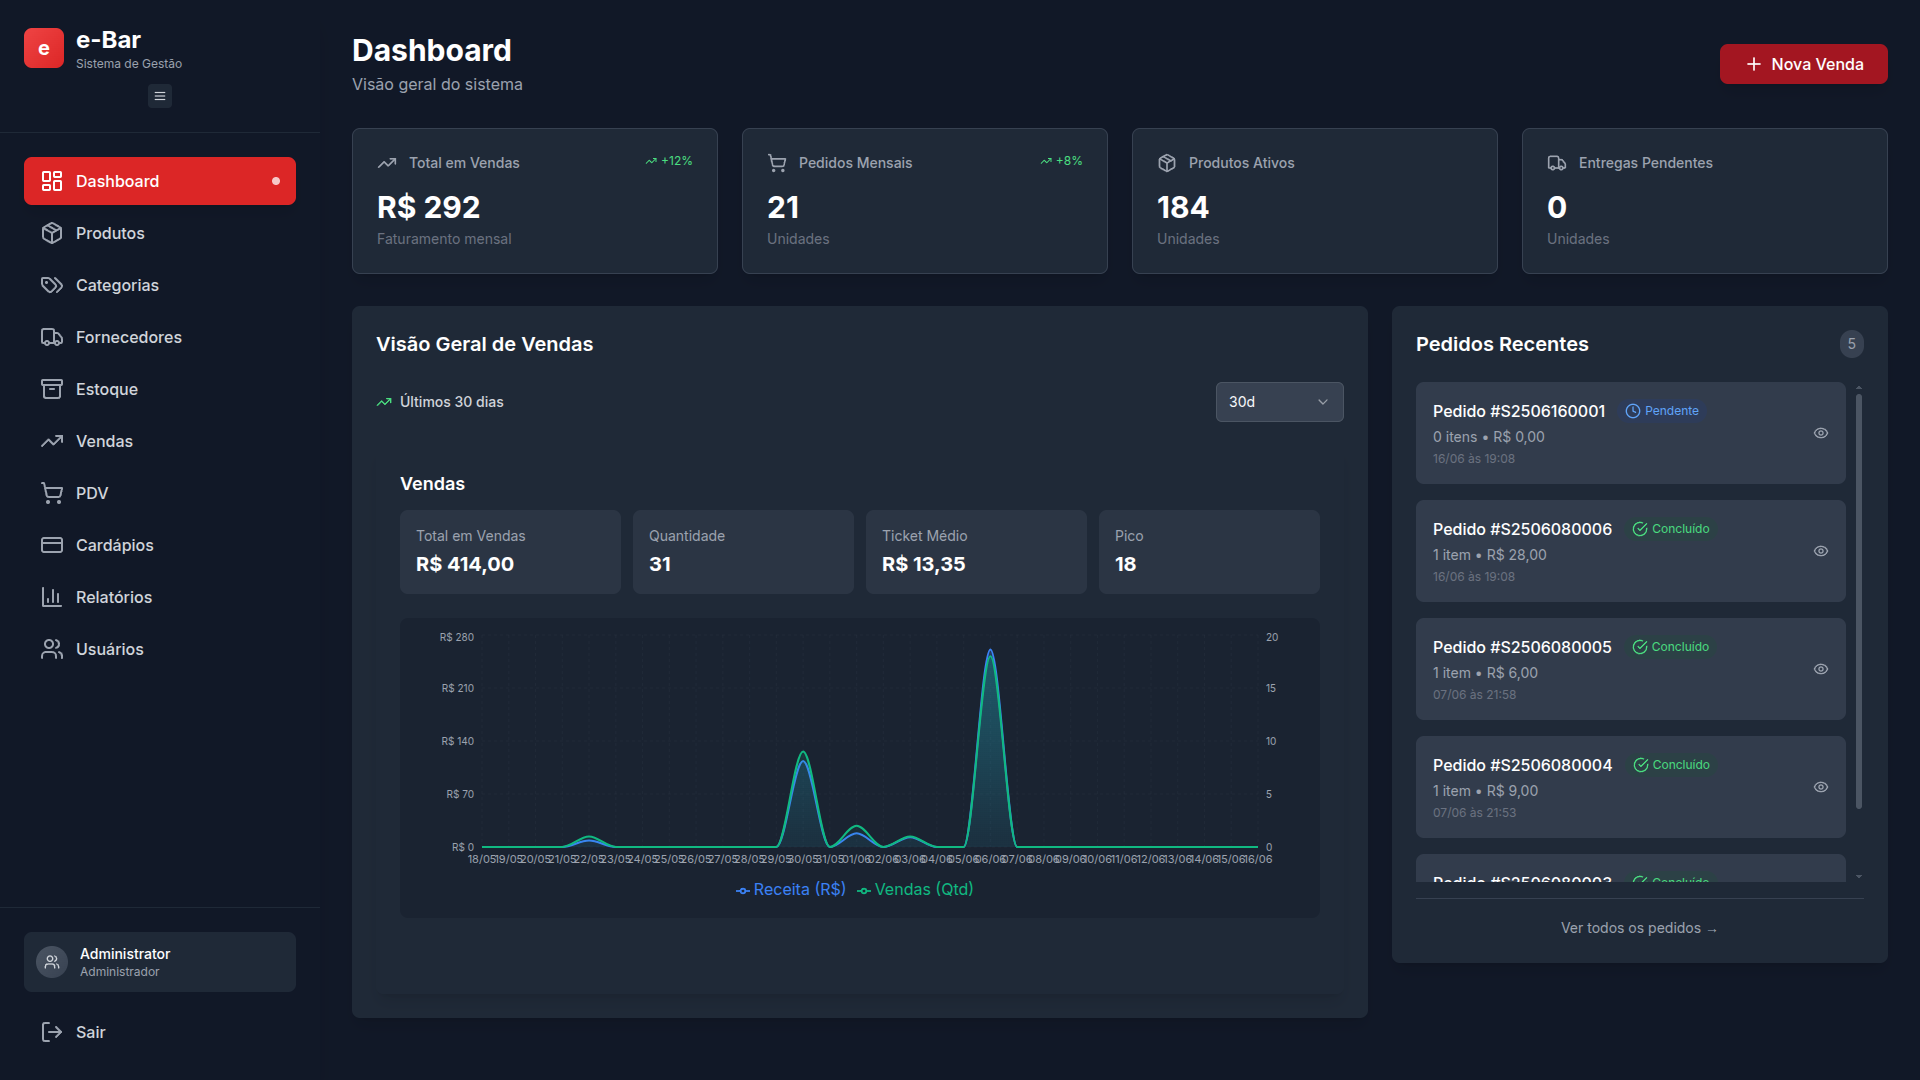Screen dimensions: 1920x1080
Task: Click the Estoque box icon
Action: point(53,389)
